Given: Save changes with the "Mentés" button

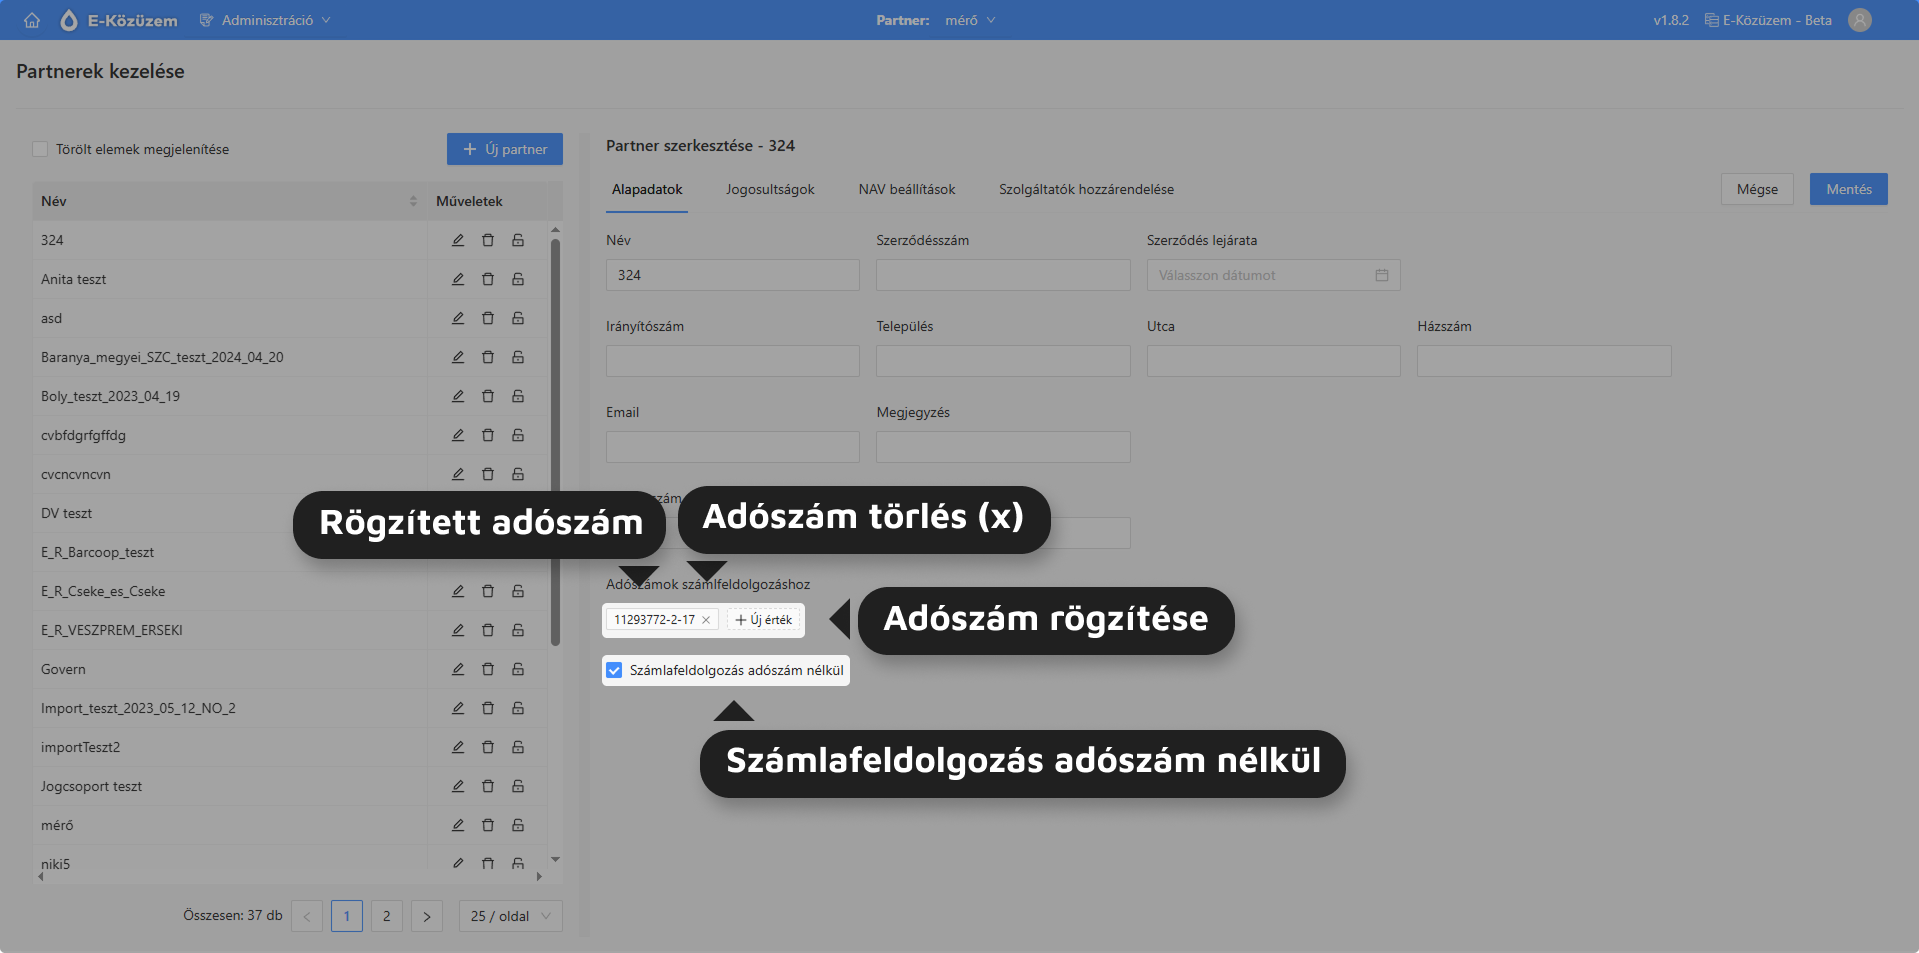Looking at the screenshot, I should [1848, 189].
